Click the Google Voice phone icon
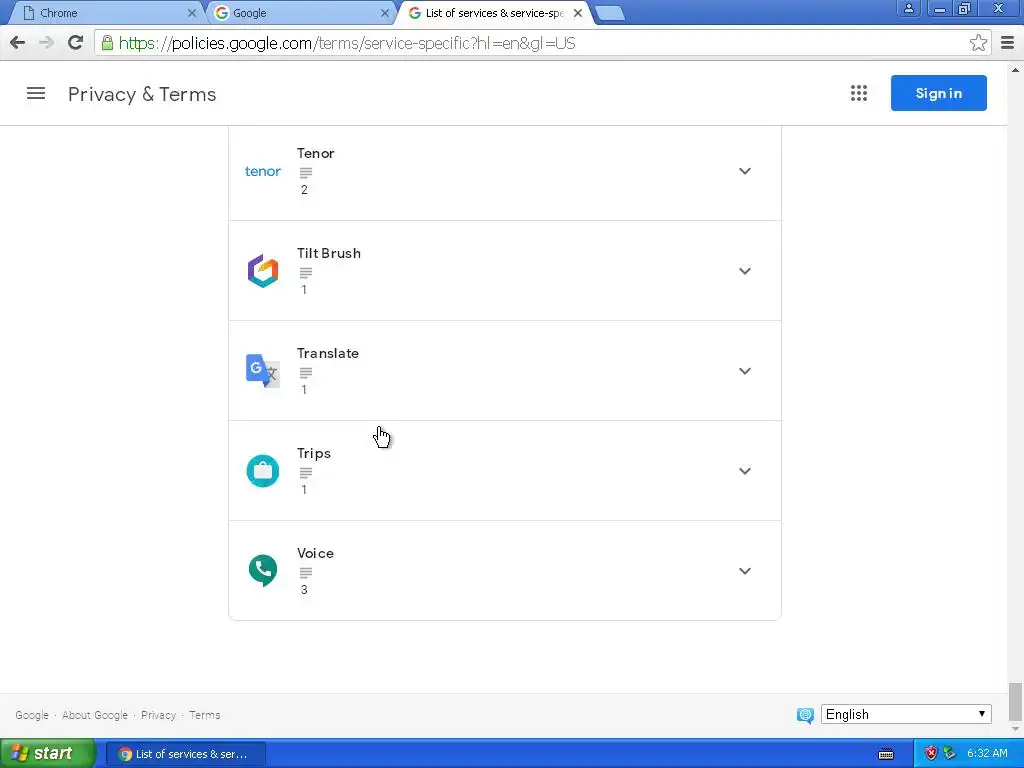The width and height of the screenshot is (1024, 768). pos(263,570)
